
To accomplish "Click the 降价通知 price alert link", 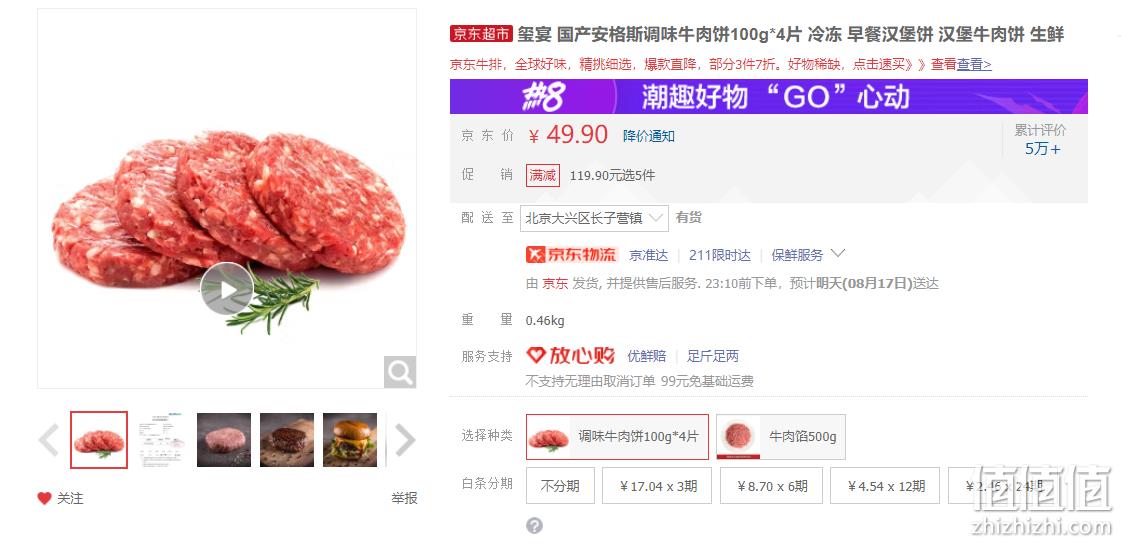I will [648, 136].
